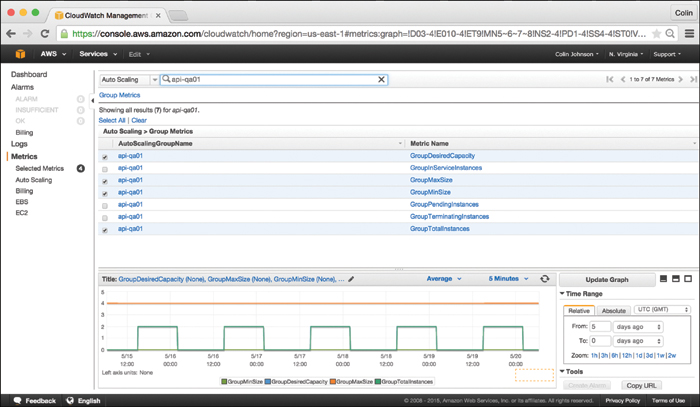700x407 pixels.
Task: Go to previous metrics page
Action: (623, 79)
